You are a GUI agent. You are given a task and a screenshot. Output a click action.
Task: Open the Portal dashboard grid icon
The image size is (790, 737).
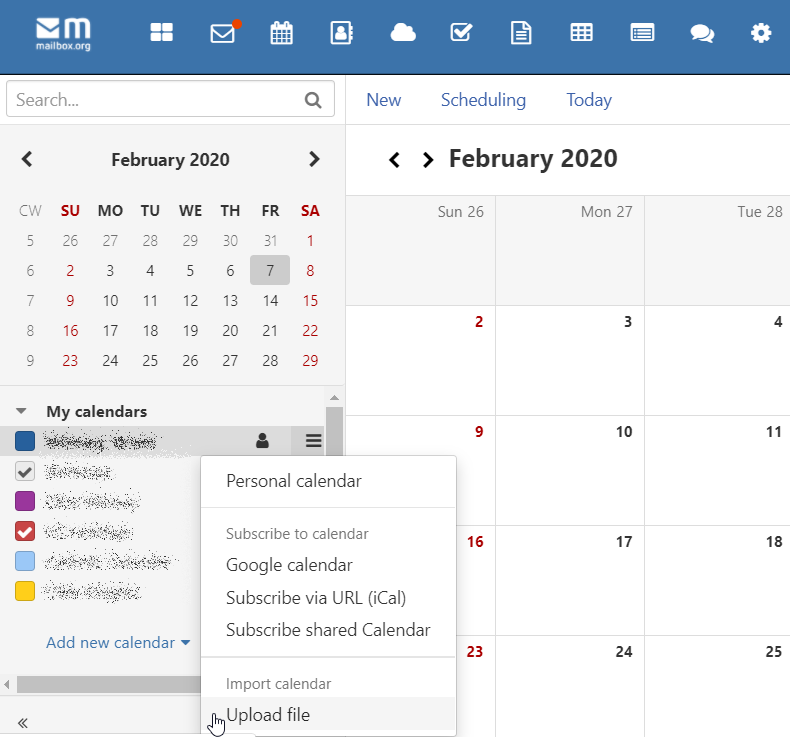coord(162,33)
